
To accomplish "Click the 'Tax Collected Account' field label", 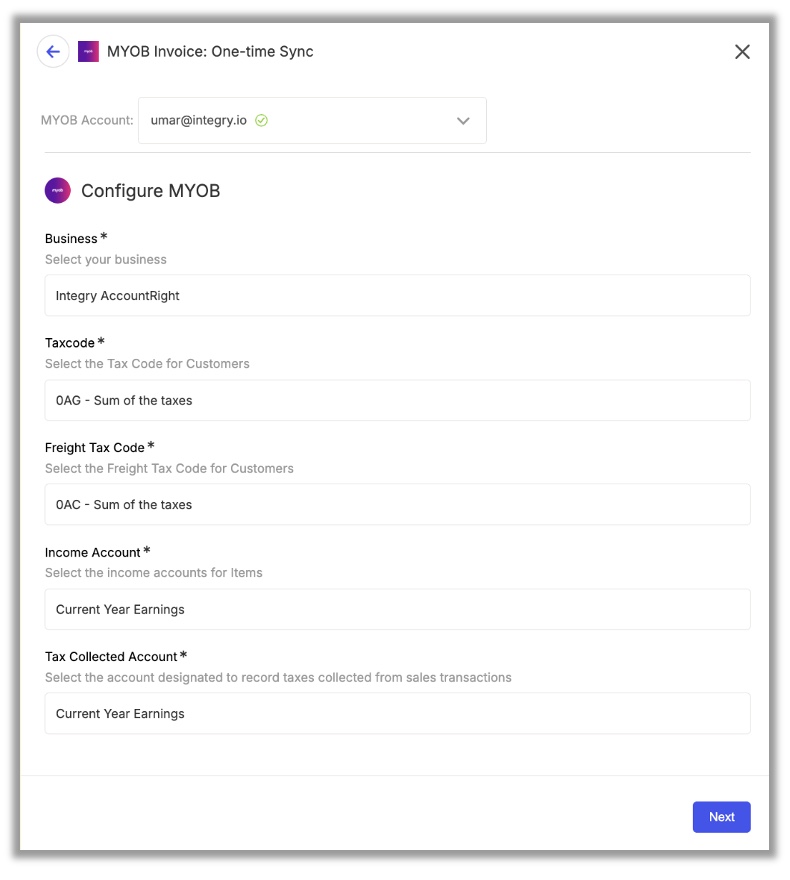I will (x=111, y=657).
